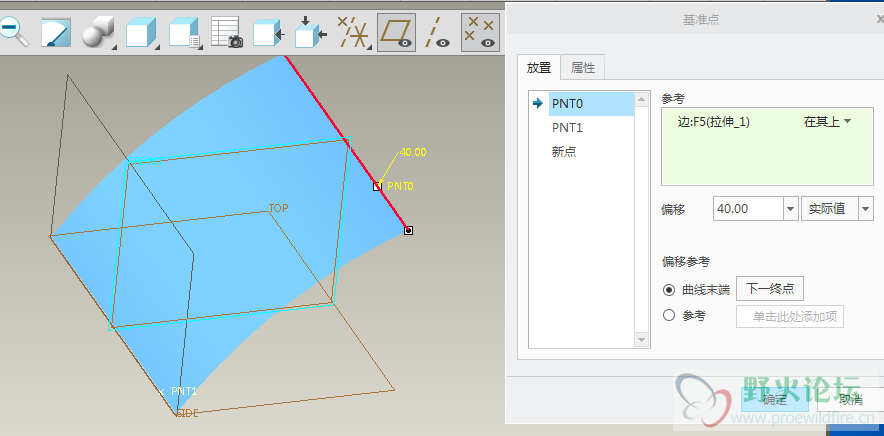This screenshot has width=884, height=436.
Task: Click the 偏移 value field 40.00
Action: (x=748, y=209)
